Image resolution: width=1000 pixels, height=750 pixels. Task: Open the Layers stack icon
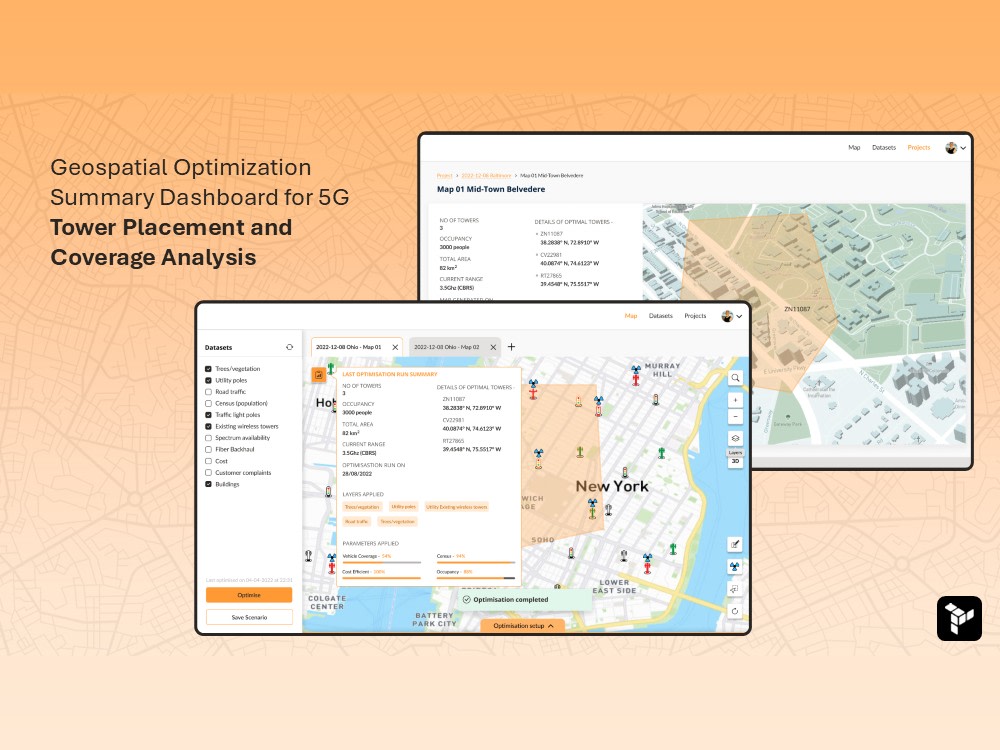click(x=735, y=439)
